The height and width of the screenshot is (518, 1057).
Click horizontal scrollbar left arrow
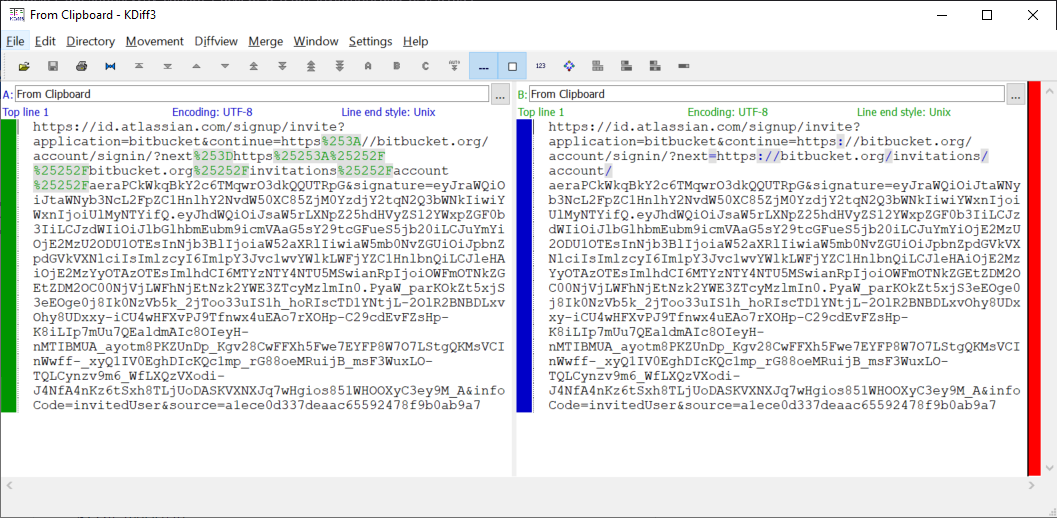7,485
